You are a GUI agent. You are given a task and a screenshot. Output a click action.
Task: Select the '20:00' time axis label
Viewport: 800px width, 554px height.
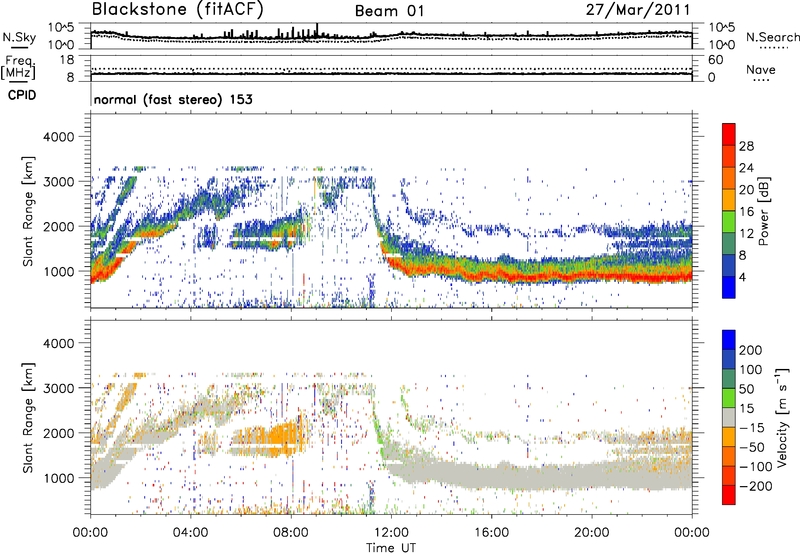click(x=592, y=533)
